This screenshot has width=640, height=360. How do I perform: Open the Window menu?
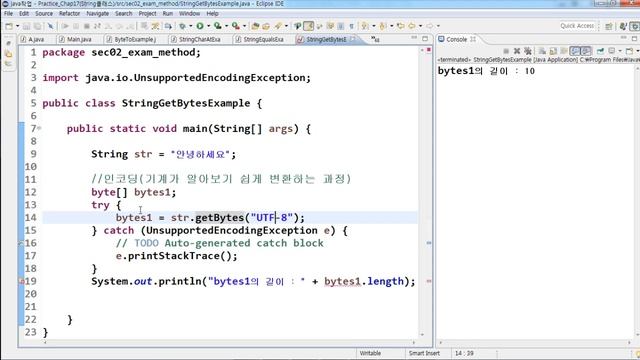pyautogui.click(x=189, y=13)
